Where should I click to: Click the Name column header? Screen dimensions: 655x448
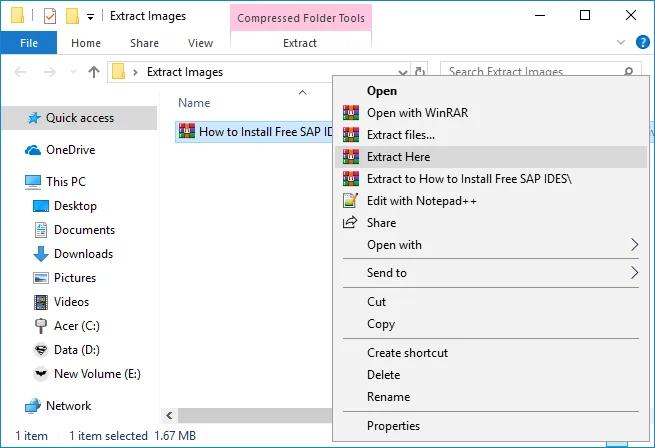pos(194,103)
